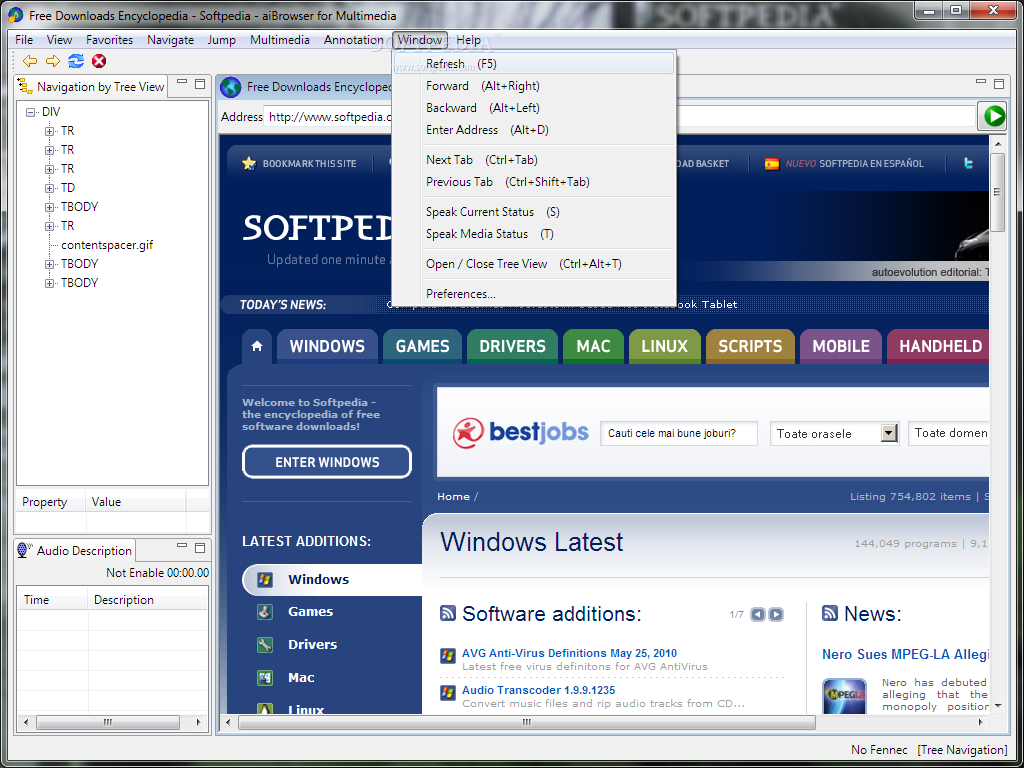Click the Windows icon beside AVG Anti-Virus Definitions
1024x768 pixels.
tap(448, 656)
